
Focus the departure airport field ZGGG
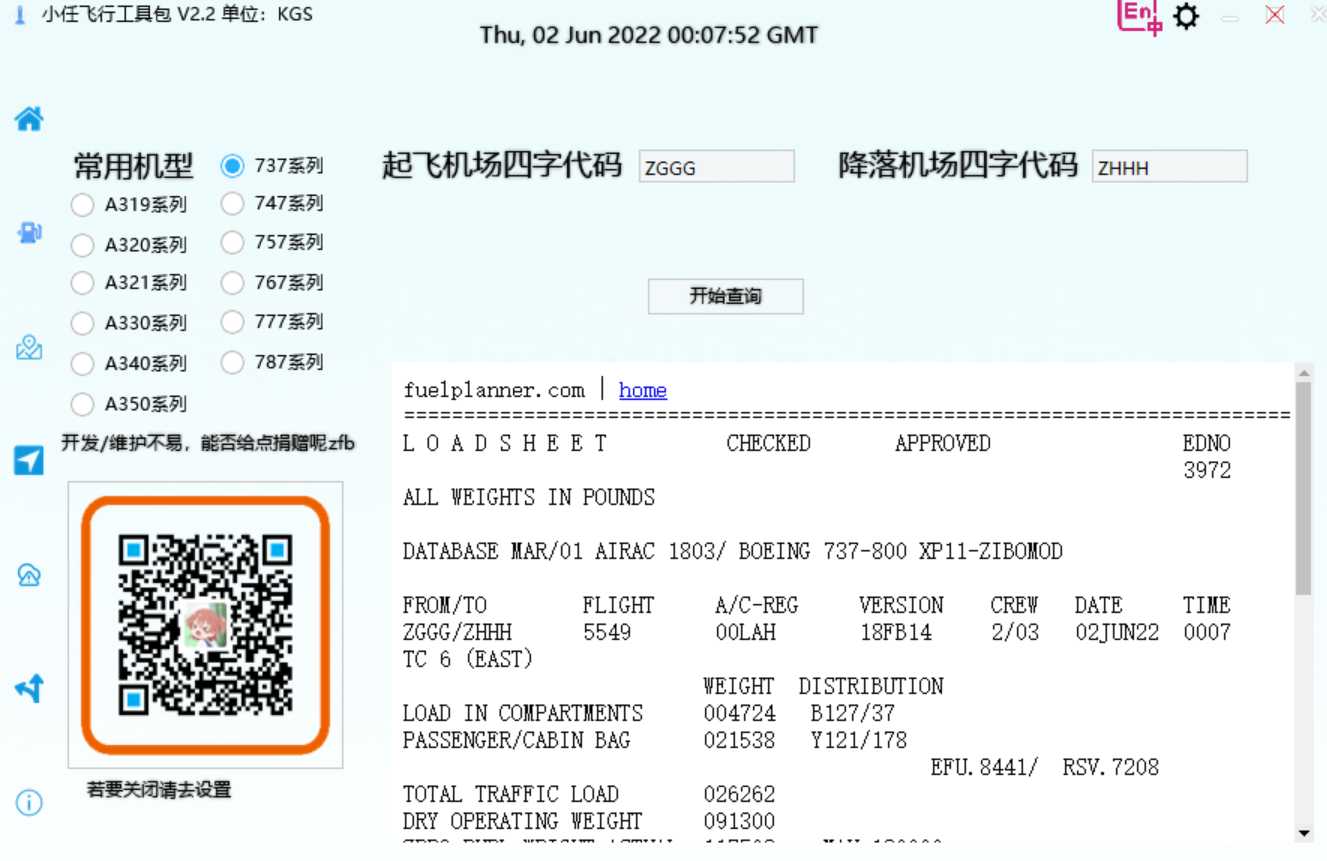[x=717, y=166]
